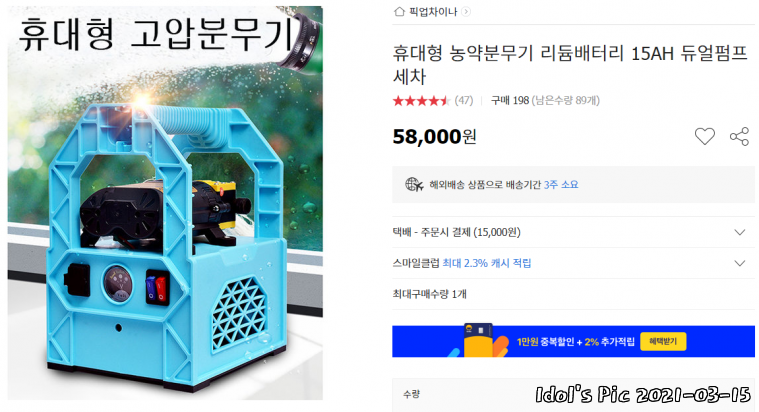Open the (47) reviews count link
This screenshot has height=412, width=759.
[464, 101]
